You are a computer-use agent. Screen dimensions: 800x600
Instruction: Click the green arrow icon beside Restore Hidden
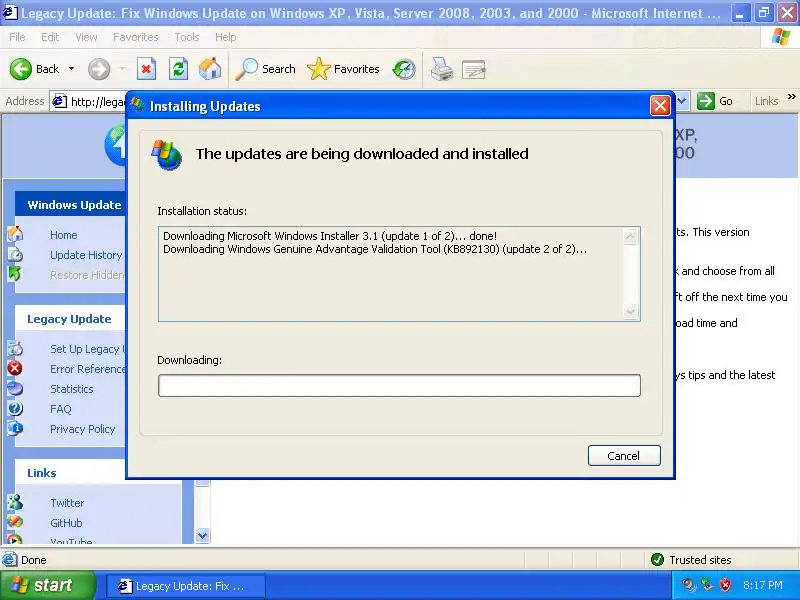(x=15, y=274)
